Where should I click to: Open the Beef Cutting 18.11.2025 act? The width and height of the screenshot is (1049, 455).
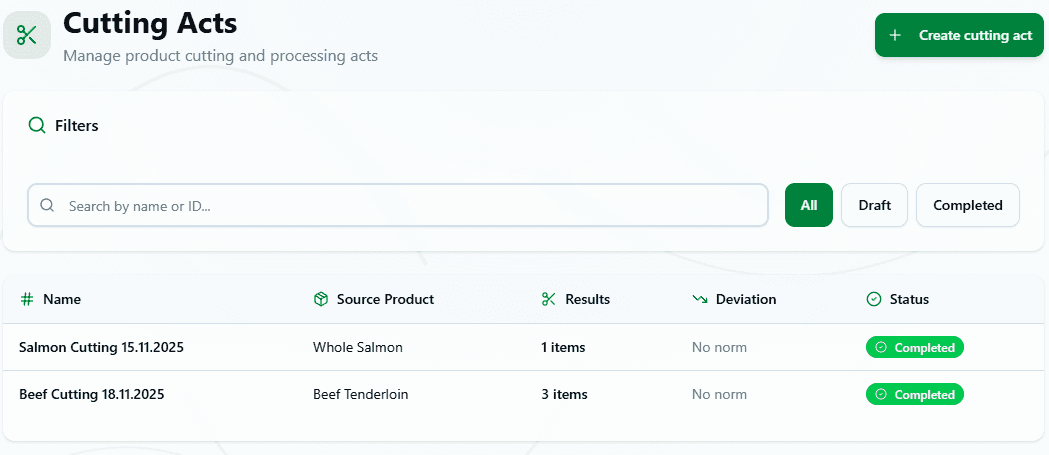click(x=91, y=394)
